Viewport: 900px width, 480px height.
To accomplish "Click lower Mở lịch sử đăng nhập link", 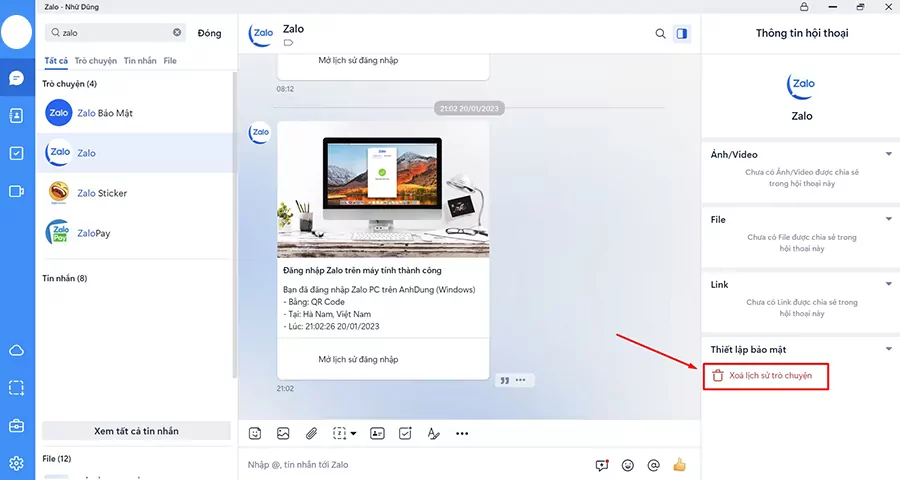I will pos(358,359).
